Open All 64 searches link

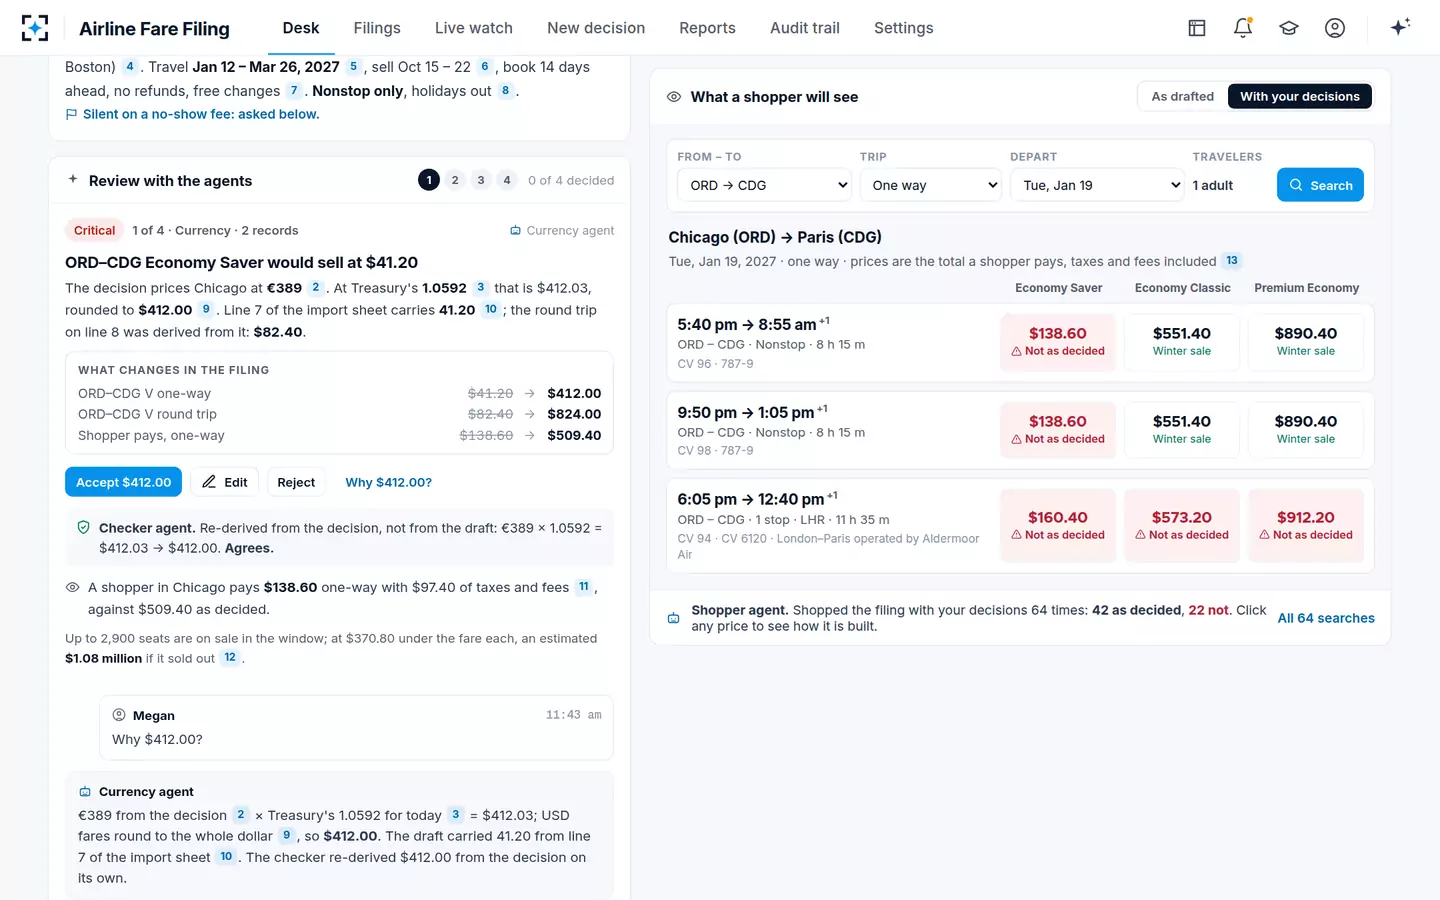tap(1326, 618)
